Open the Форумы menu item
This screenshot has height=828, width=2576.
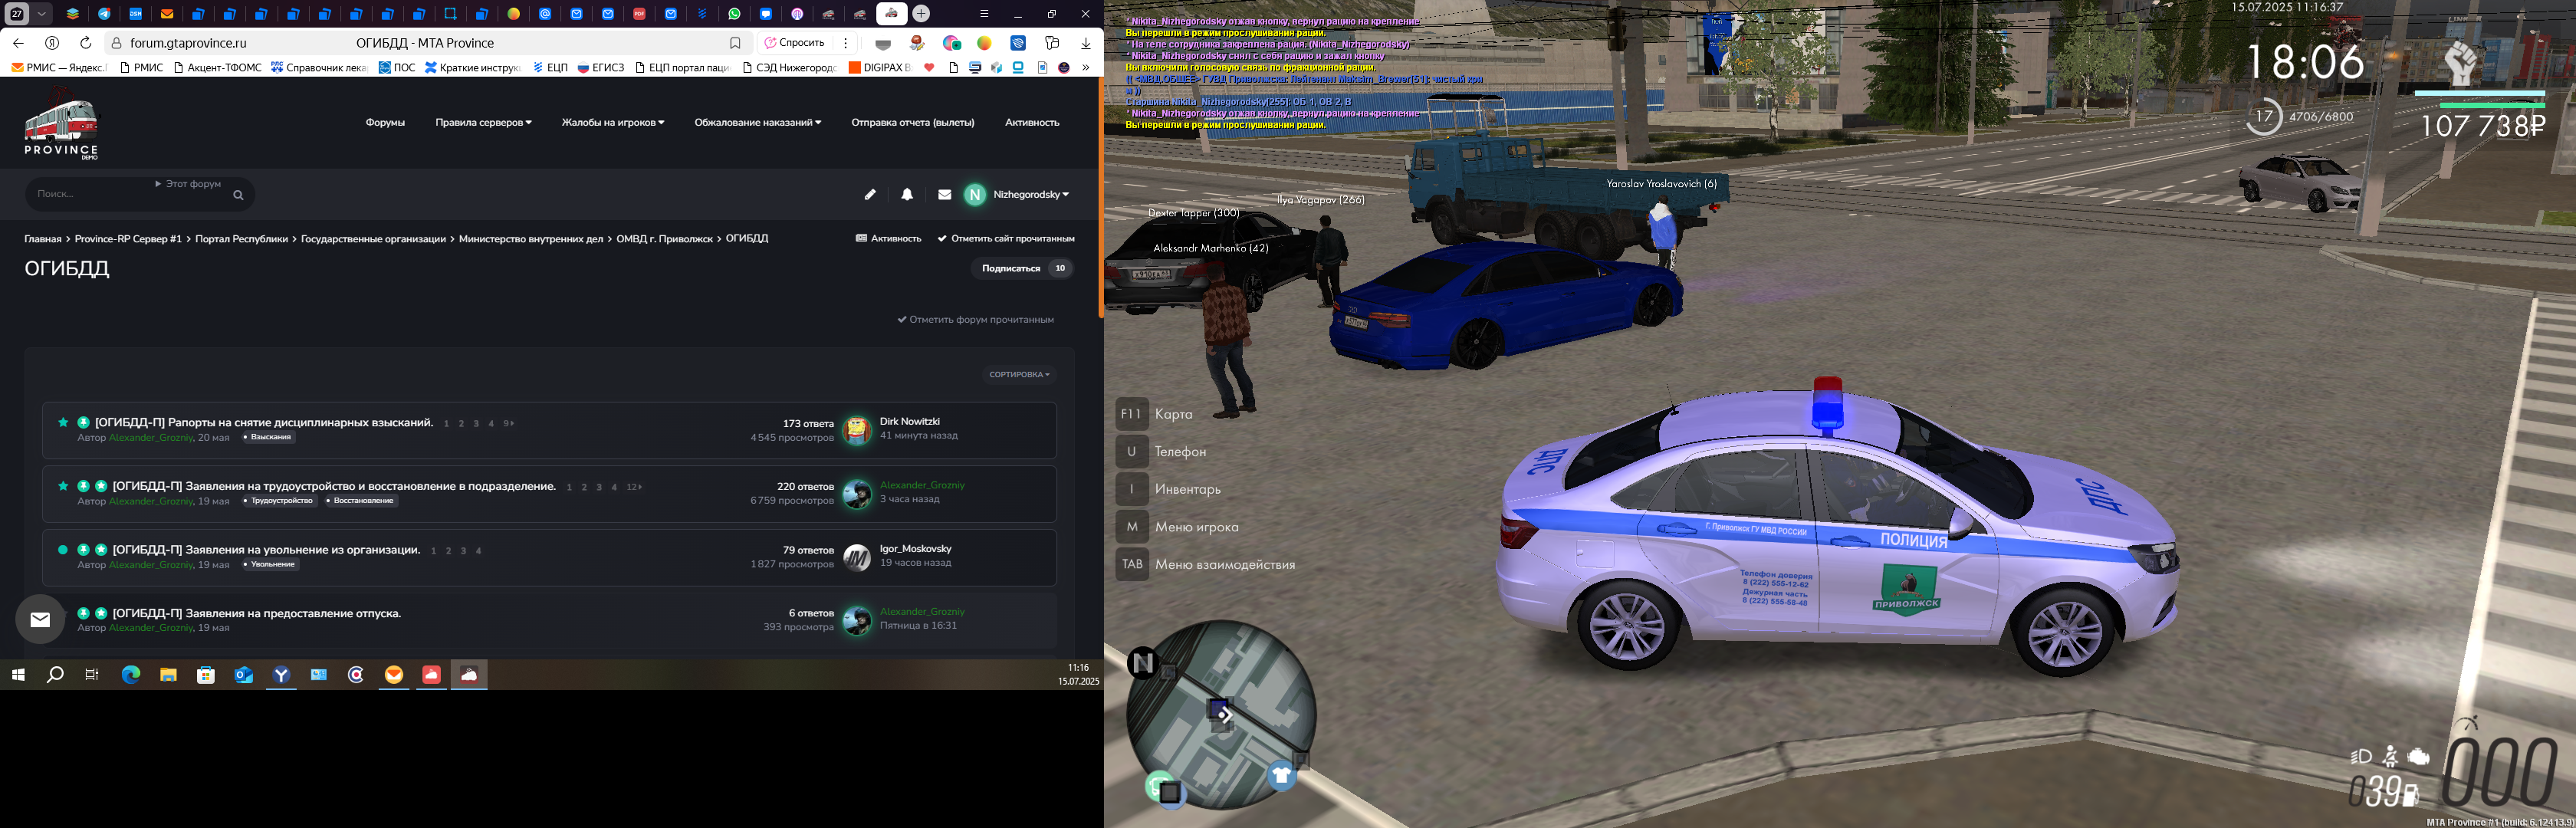point(385,122)
